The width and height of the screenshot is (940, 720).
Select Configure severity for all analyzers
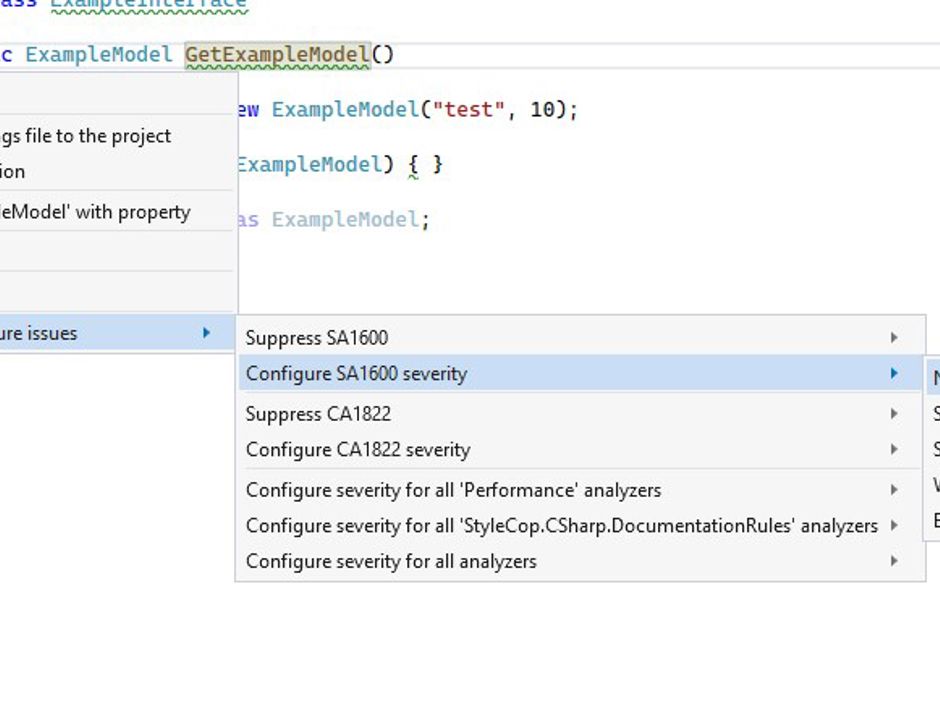(580, 561)
